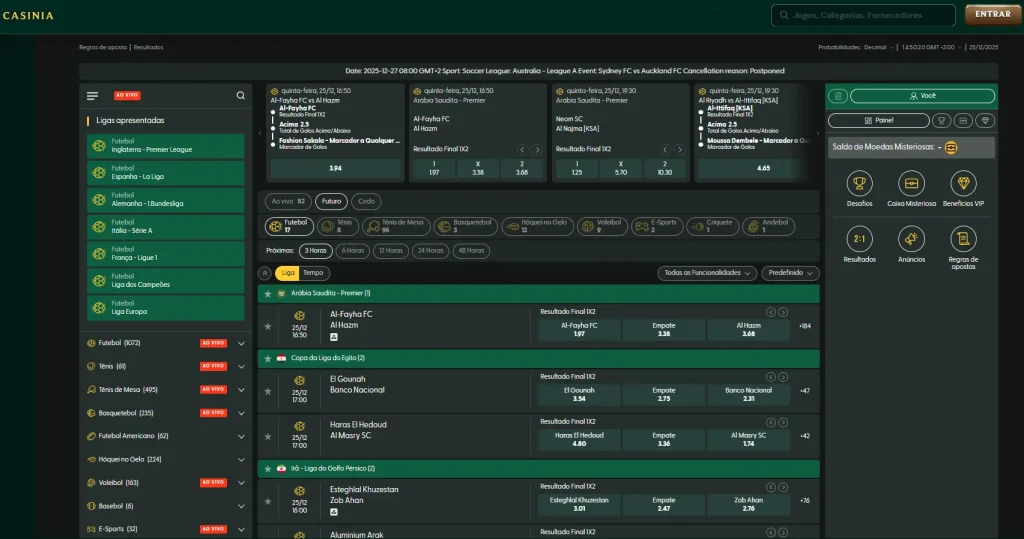Favorite the Esteghlal Khuzestan match star
Screen dimensions: 1024x539
click(x=268, y=501)
